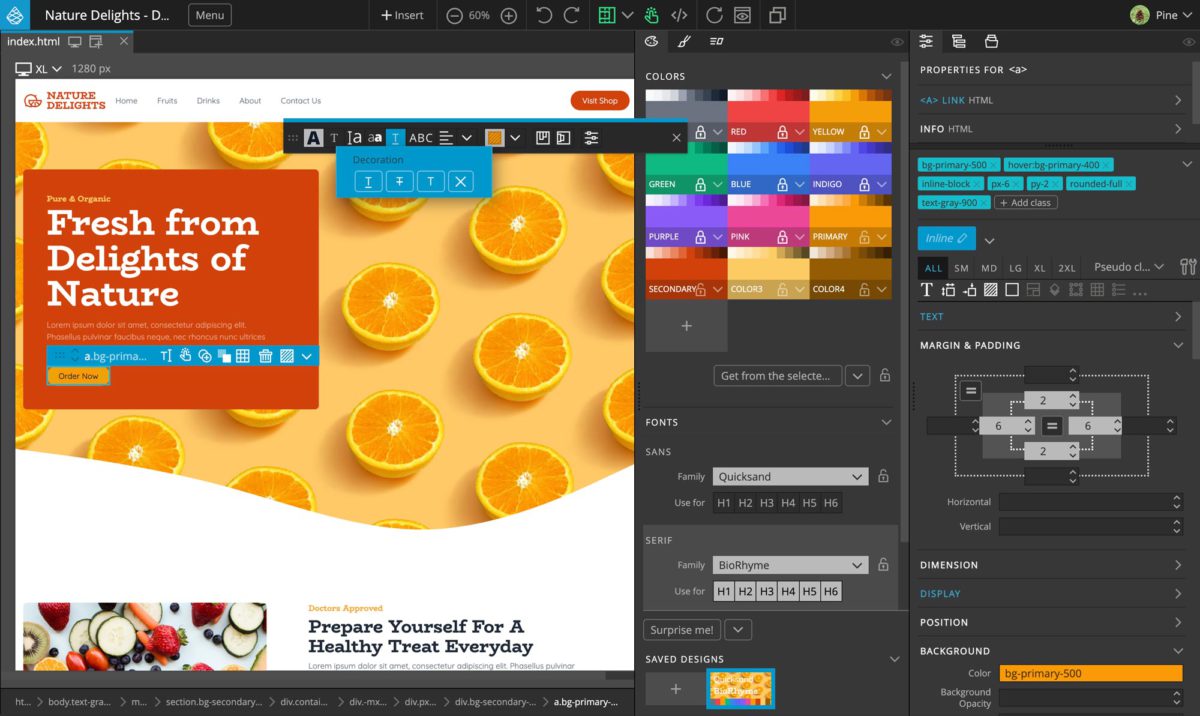Expand the PURPLE color dropdown
This screenshot has height=716, width=1200.
(718, 237)
